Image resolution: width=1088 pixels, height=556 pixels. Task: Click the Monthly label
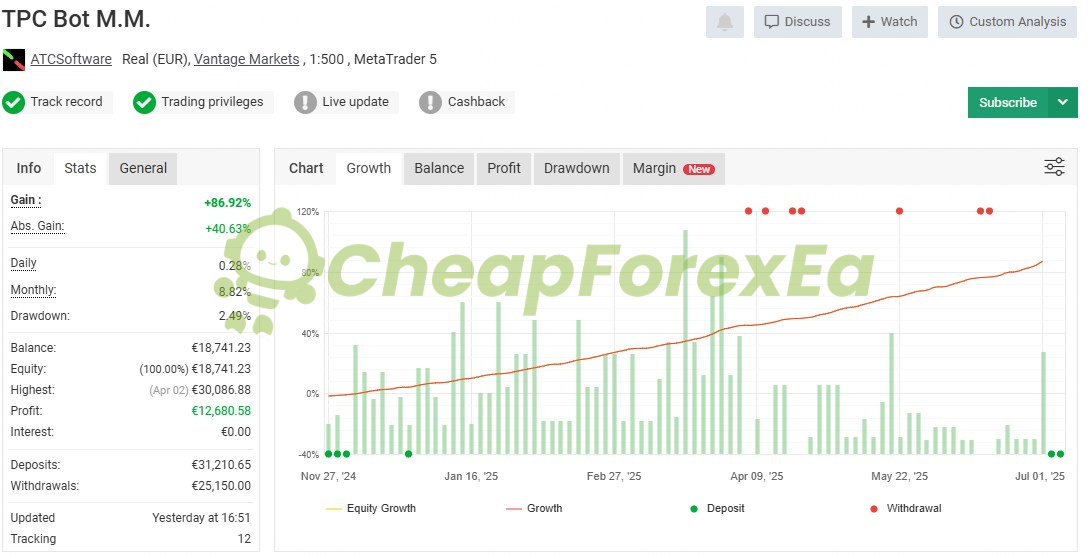(33, 290)
